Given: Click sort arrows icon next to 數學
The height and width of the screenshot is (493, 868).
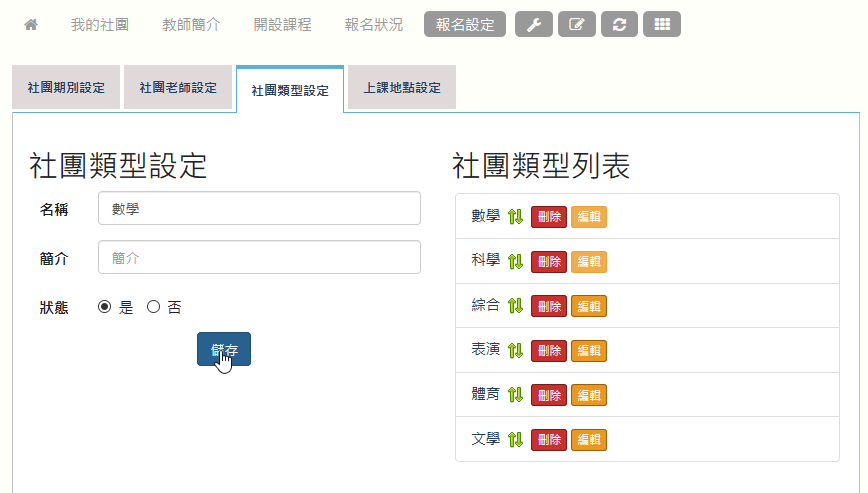Looking at the screenshot, I should [x=516, y=217].
